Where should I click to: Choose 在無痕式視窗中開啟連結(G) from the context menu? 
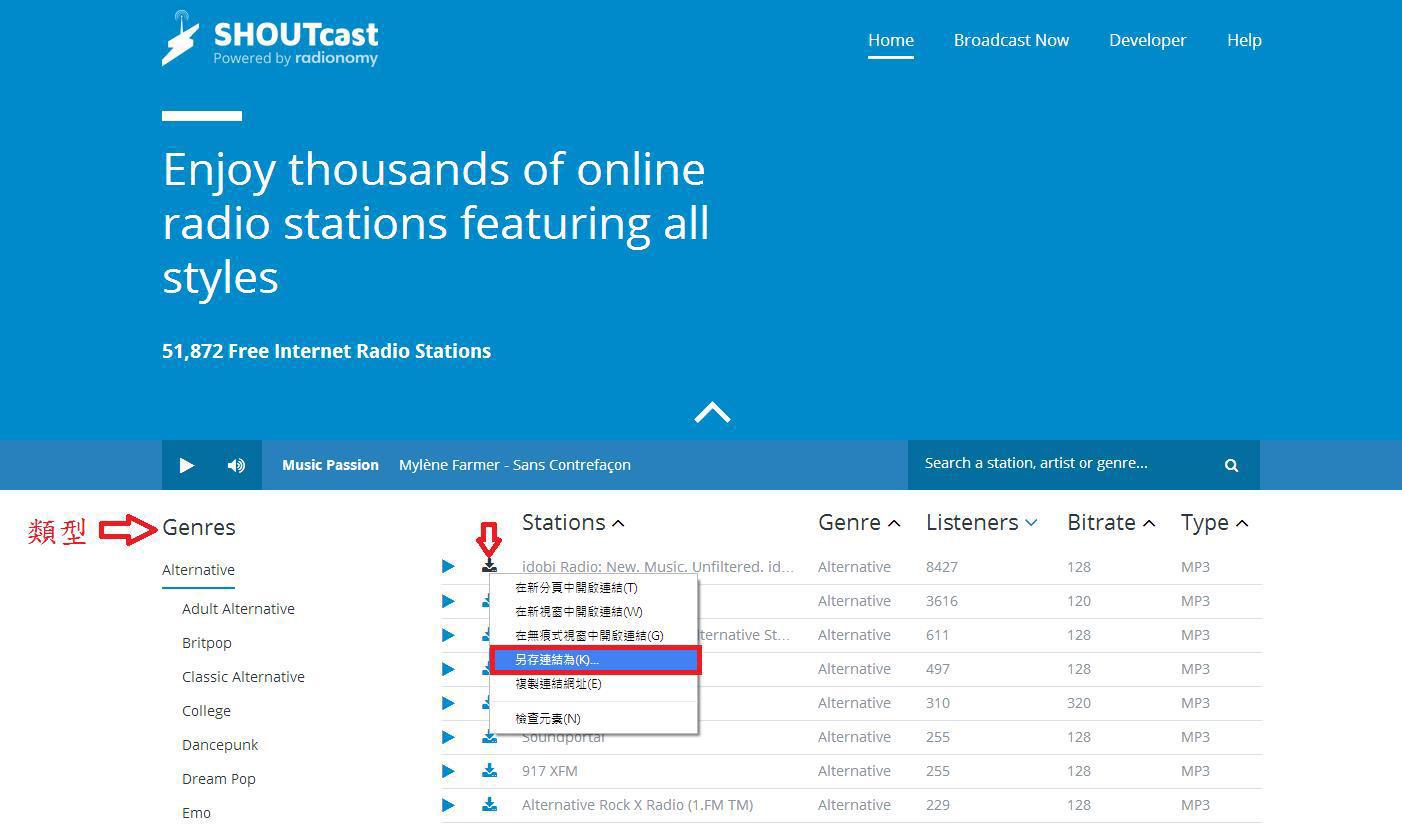point(594,636)
